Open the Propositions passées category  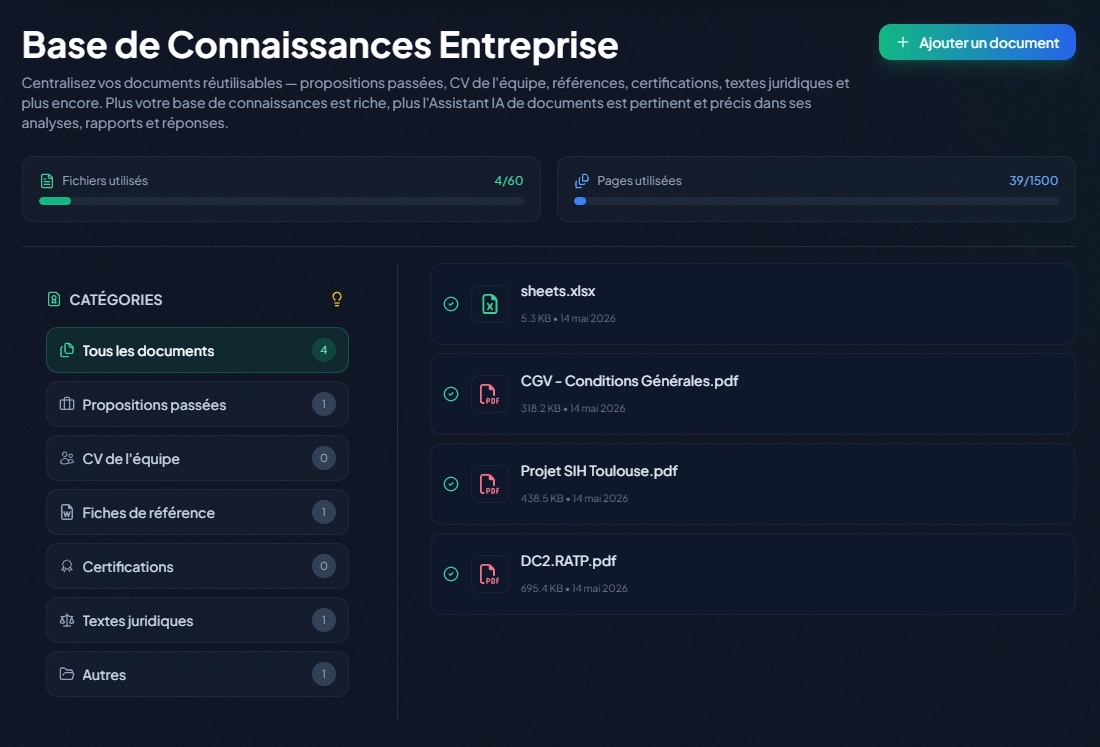(197, 404)
